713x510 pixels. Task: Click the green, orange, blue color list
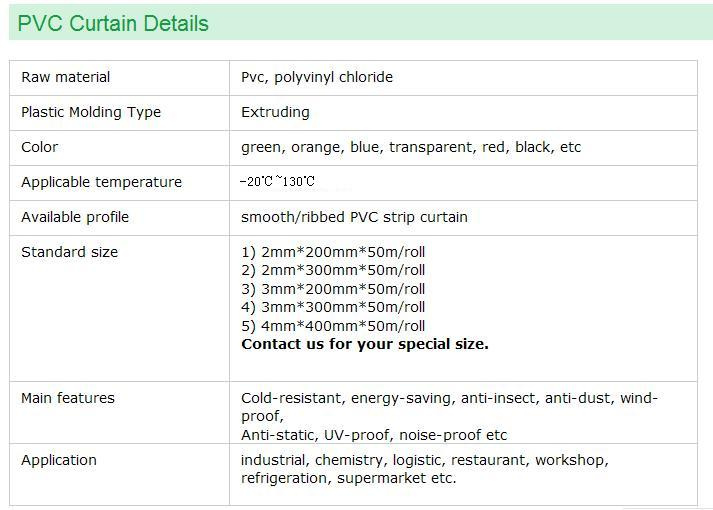[x=411, y=147]
